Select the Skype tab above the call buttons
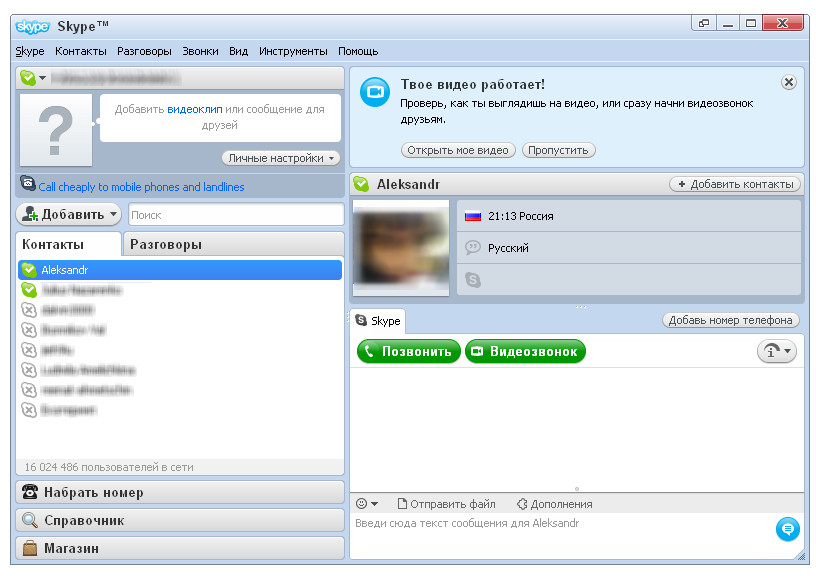816x576 pixels. pos(378,321)
